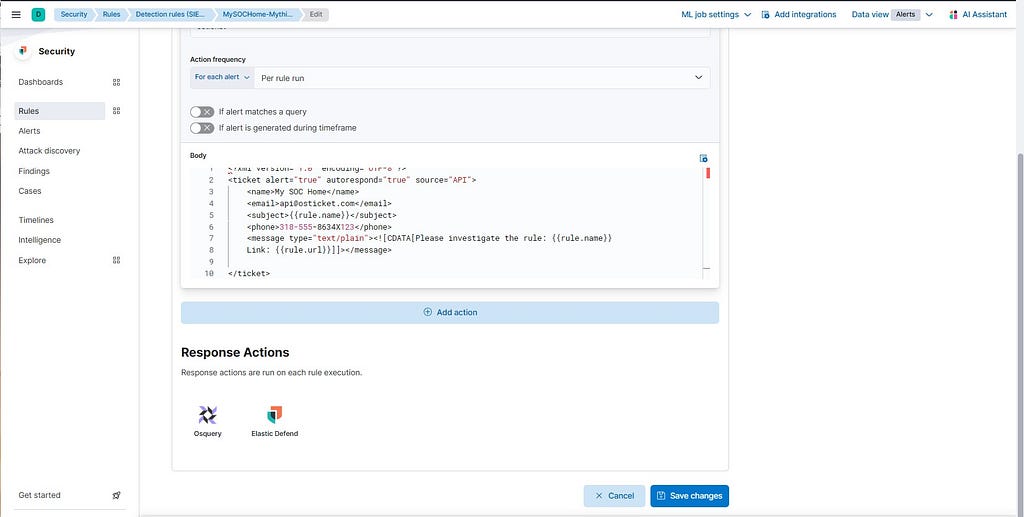Click Add integrations link
Screen dimensions: 1024x517
coord(799,14)
